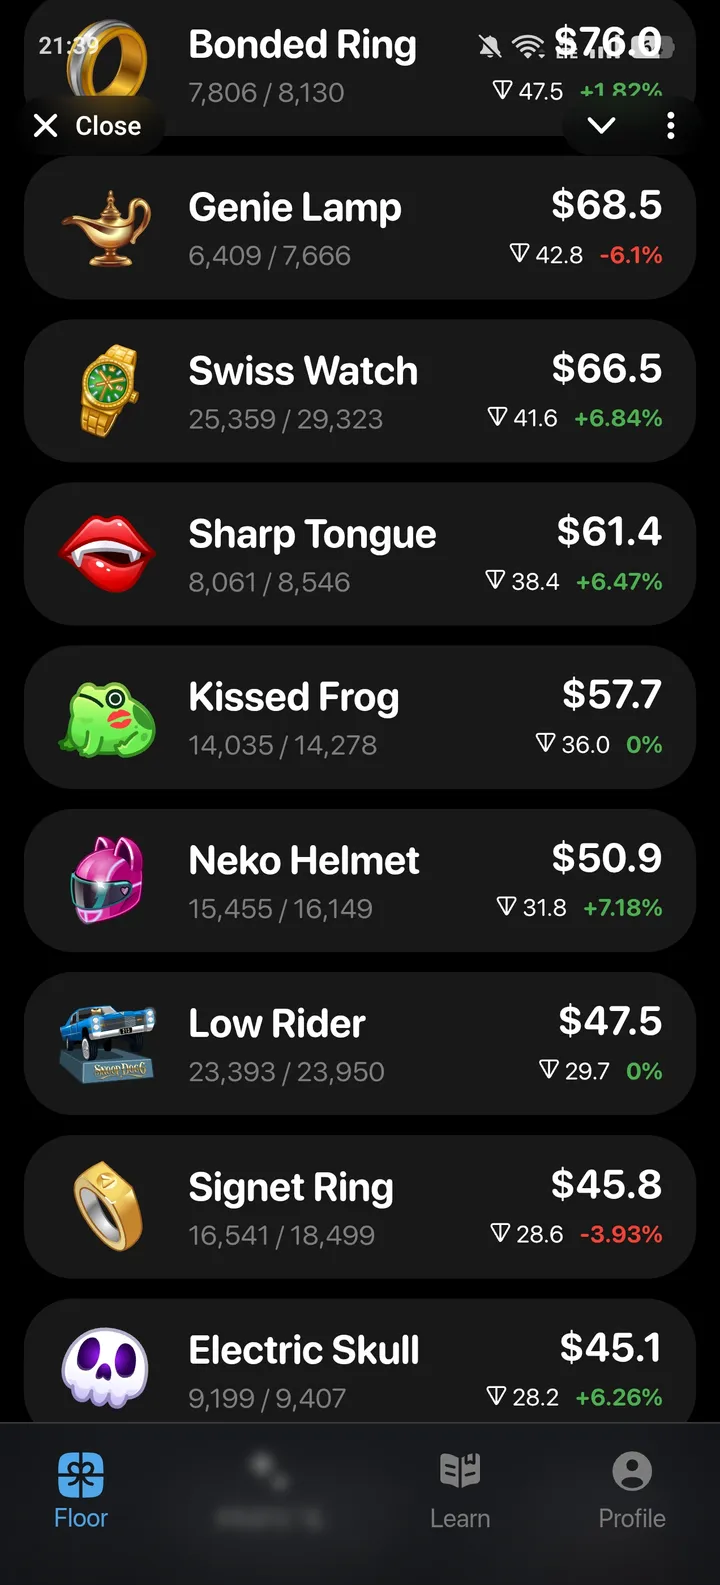This screenshot has width=720, height=1585.
Task: Tap the Kissed Frog $57.7 price
Action: click(x=611, y=695)
